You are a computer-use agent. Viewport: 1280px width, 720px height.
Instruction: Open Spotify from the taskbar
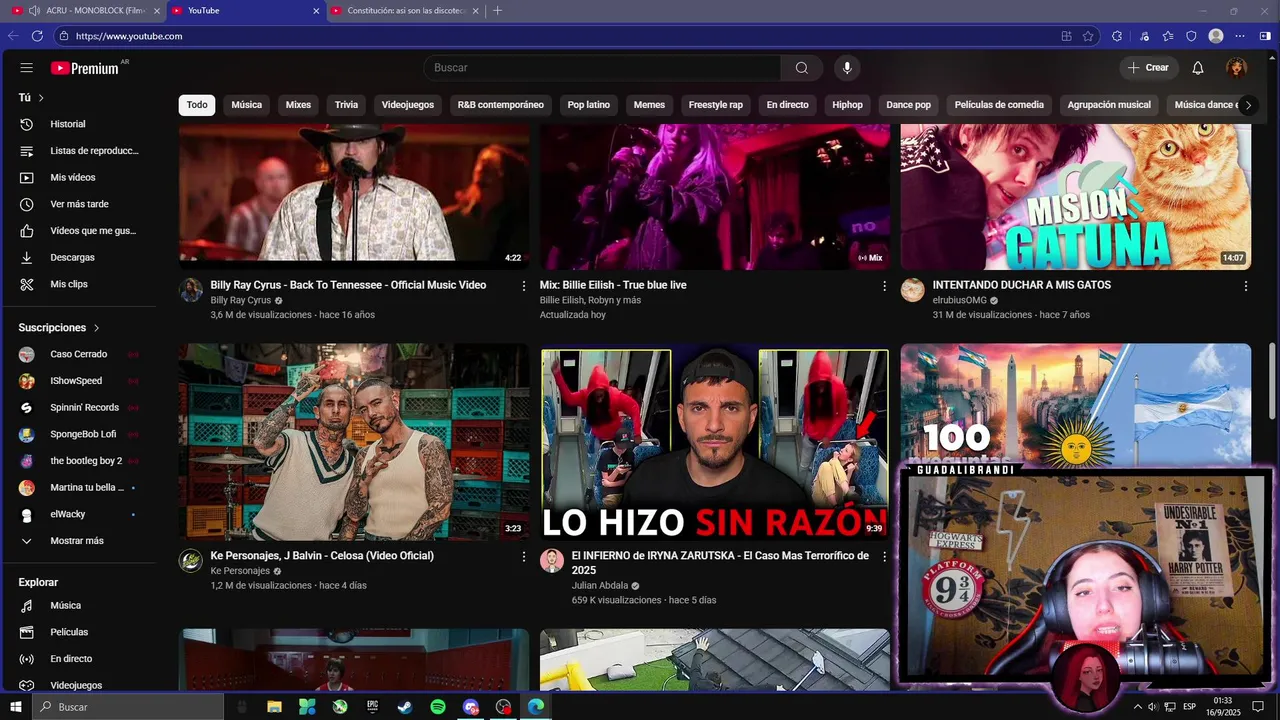438,707
